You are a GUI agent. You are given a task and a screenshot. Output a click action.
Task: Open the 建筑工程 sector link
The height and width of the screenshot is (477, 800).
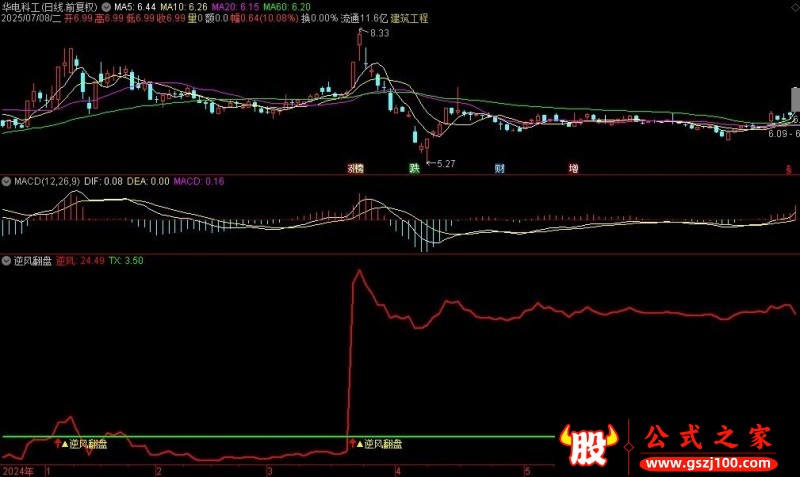click(x=409, y=18)
